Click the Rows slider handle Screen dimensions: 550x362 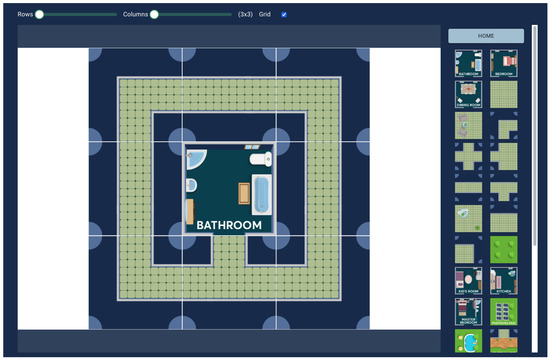tap(40, 14)
